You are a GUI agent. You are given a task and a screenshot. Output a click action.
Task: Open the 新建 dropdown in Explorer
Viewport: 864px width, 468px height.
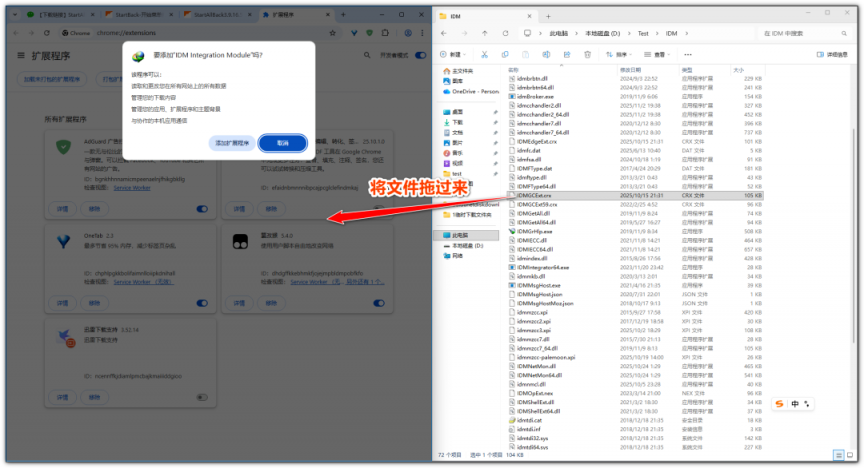click(x=453, y=54)
